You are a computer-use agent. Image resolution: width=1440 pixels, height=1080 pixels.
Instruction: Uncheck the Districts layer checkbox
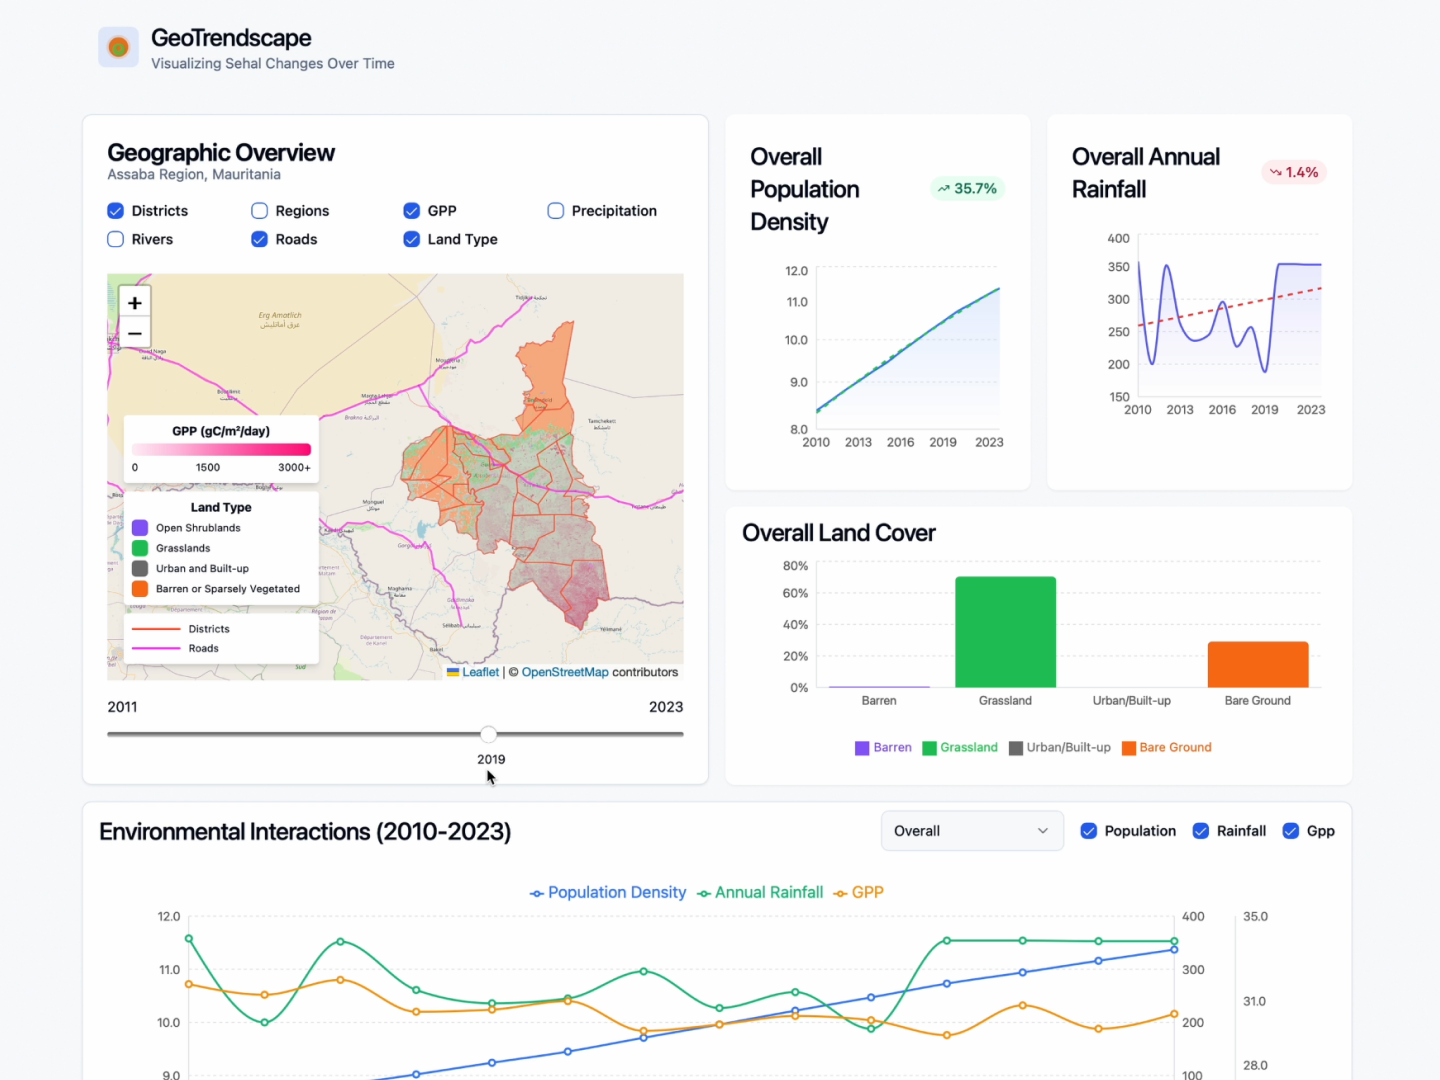116,211
